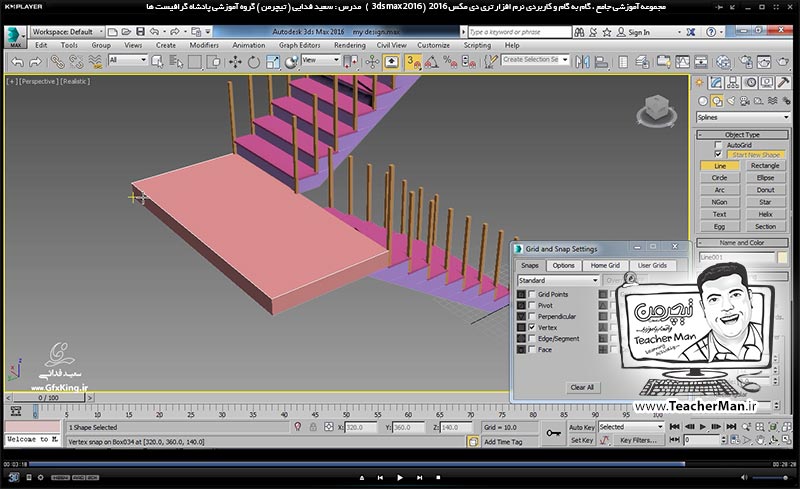Toggle Start New Shape checkbox
The image size is (800, 489).
click(718, 154)
